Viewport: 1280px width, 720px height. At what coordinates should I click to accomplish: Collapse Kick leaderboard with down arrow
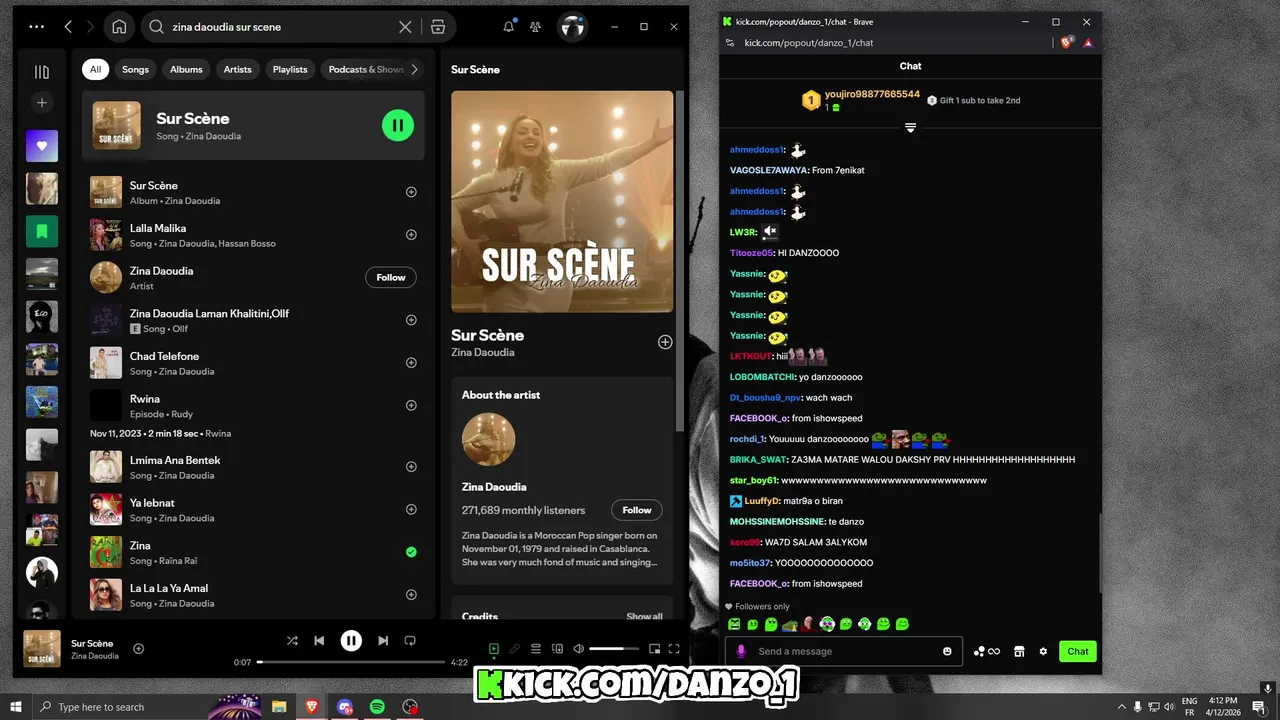pos(910,128)
